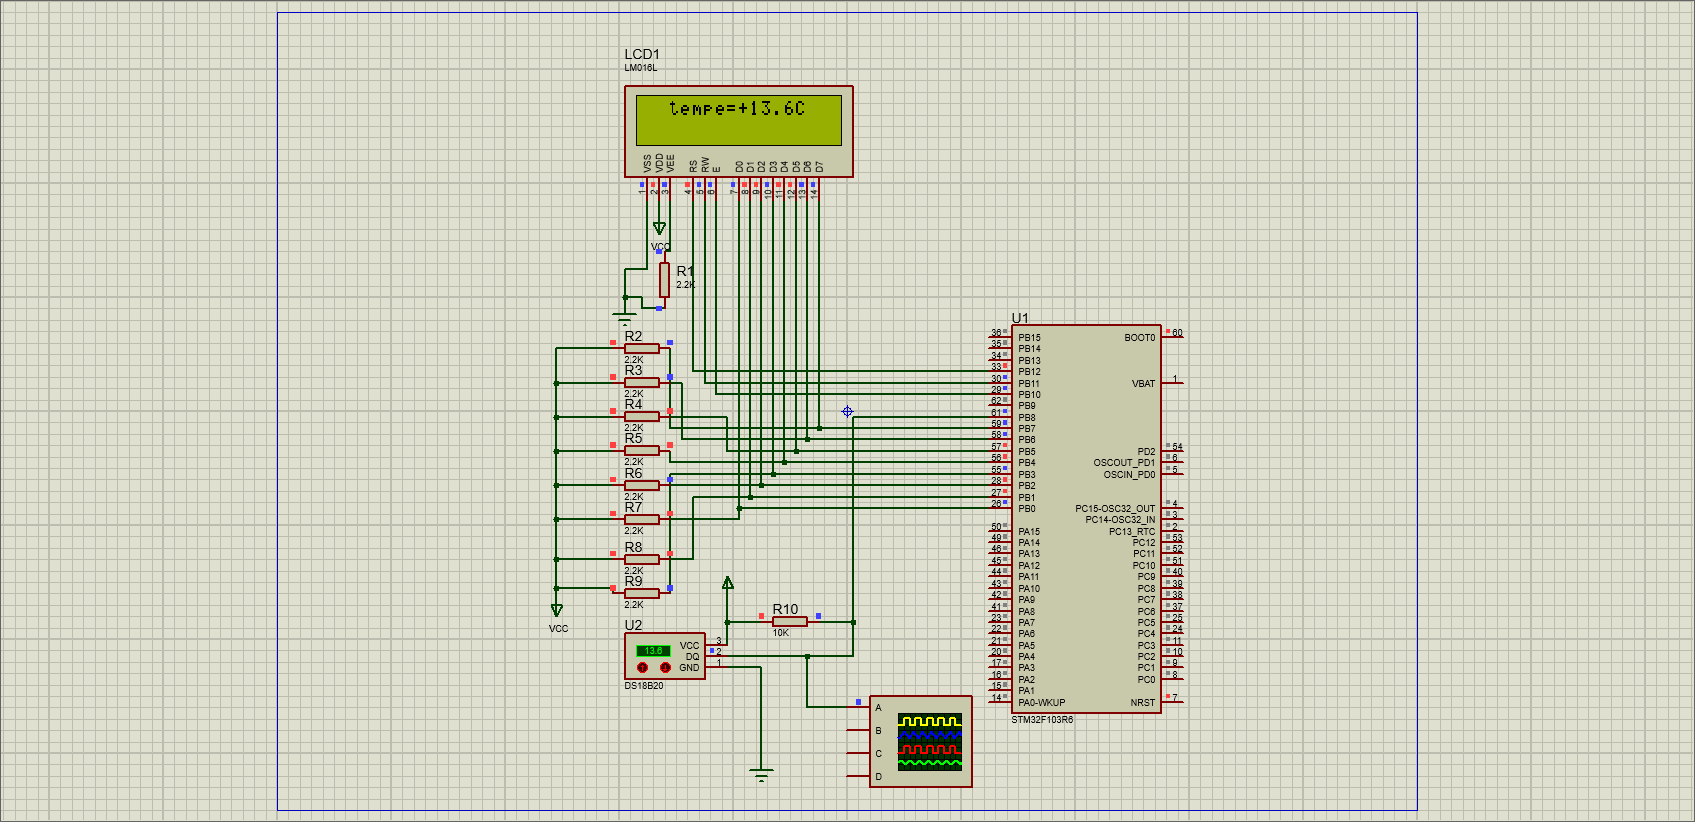Click the DQ pin label on the DS18B20

pyautogui.click(x=692, y=657)
